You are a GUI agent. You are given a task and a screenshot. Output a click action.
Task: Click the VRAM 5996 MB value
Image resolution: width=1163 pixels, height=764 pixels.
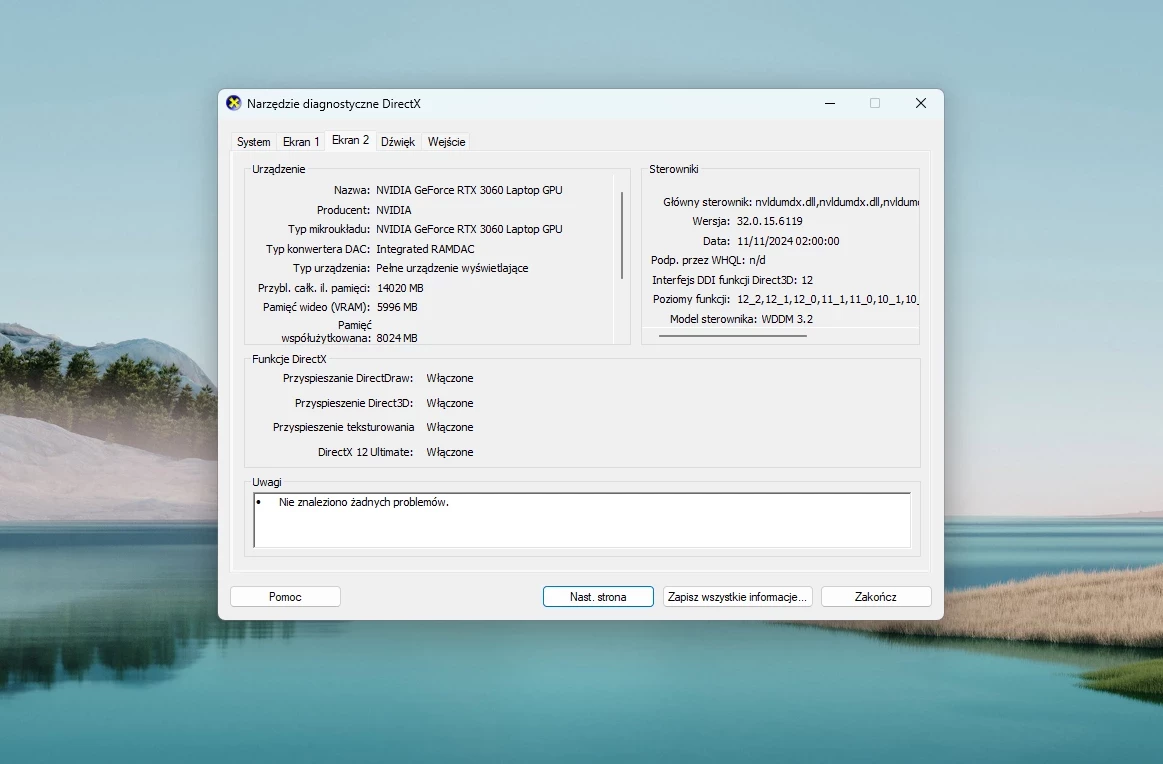[x=397, y=307]
